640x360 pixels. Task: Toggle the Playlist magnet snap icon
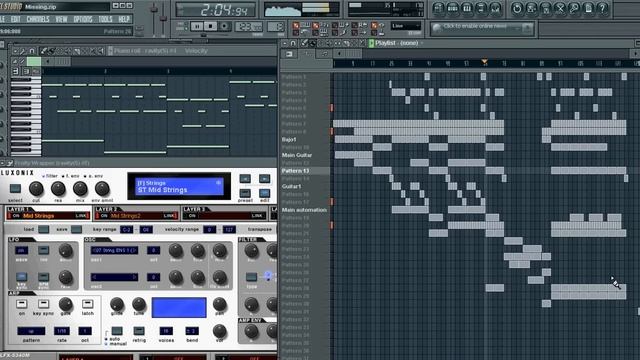[293, 43]
